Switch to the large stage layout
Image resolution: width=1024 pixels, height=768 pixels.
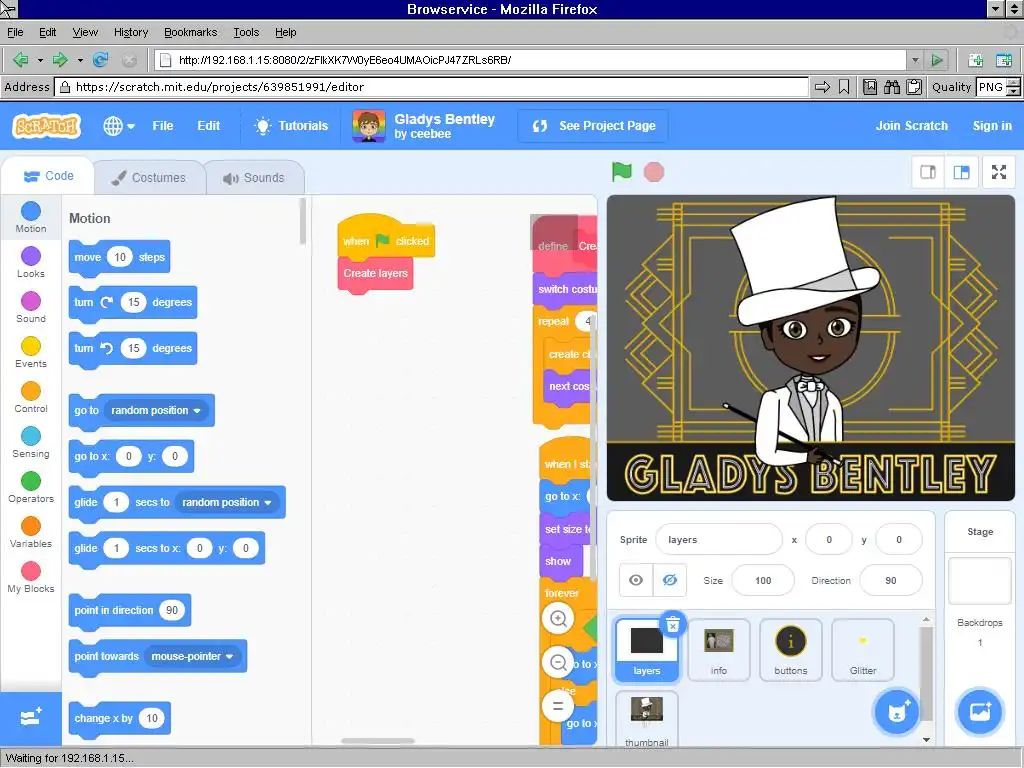(x=961, y=172)
